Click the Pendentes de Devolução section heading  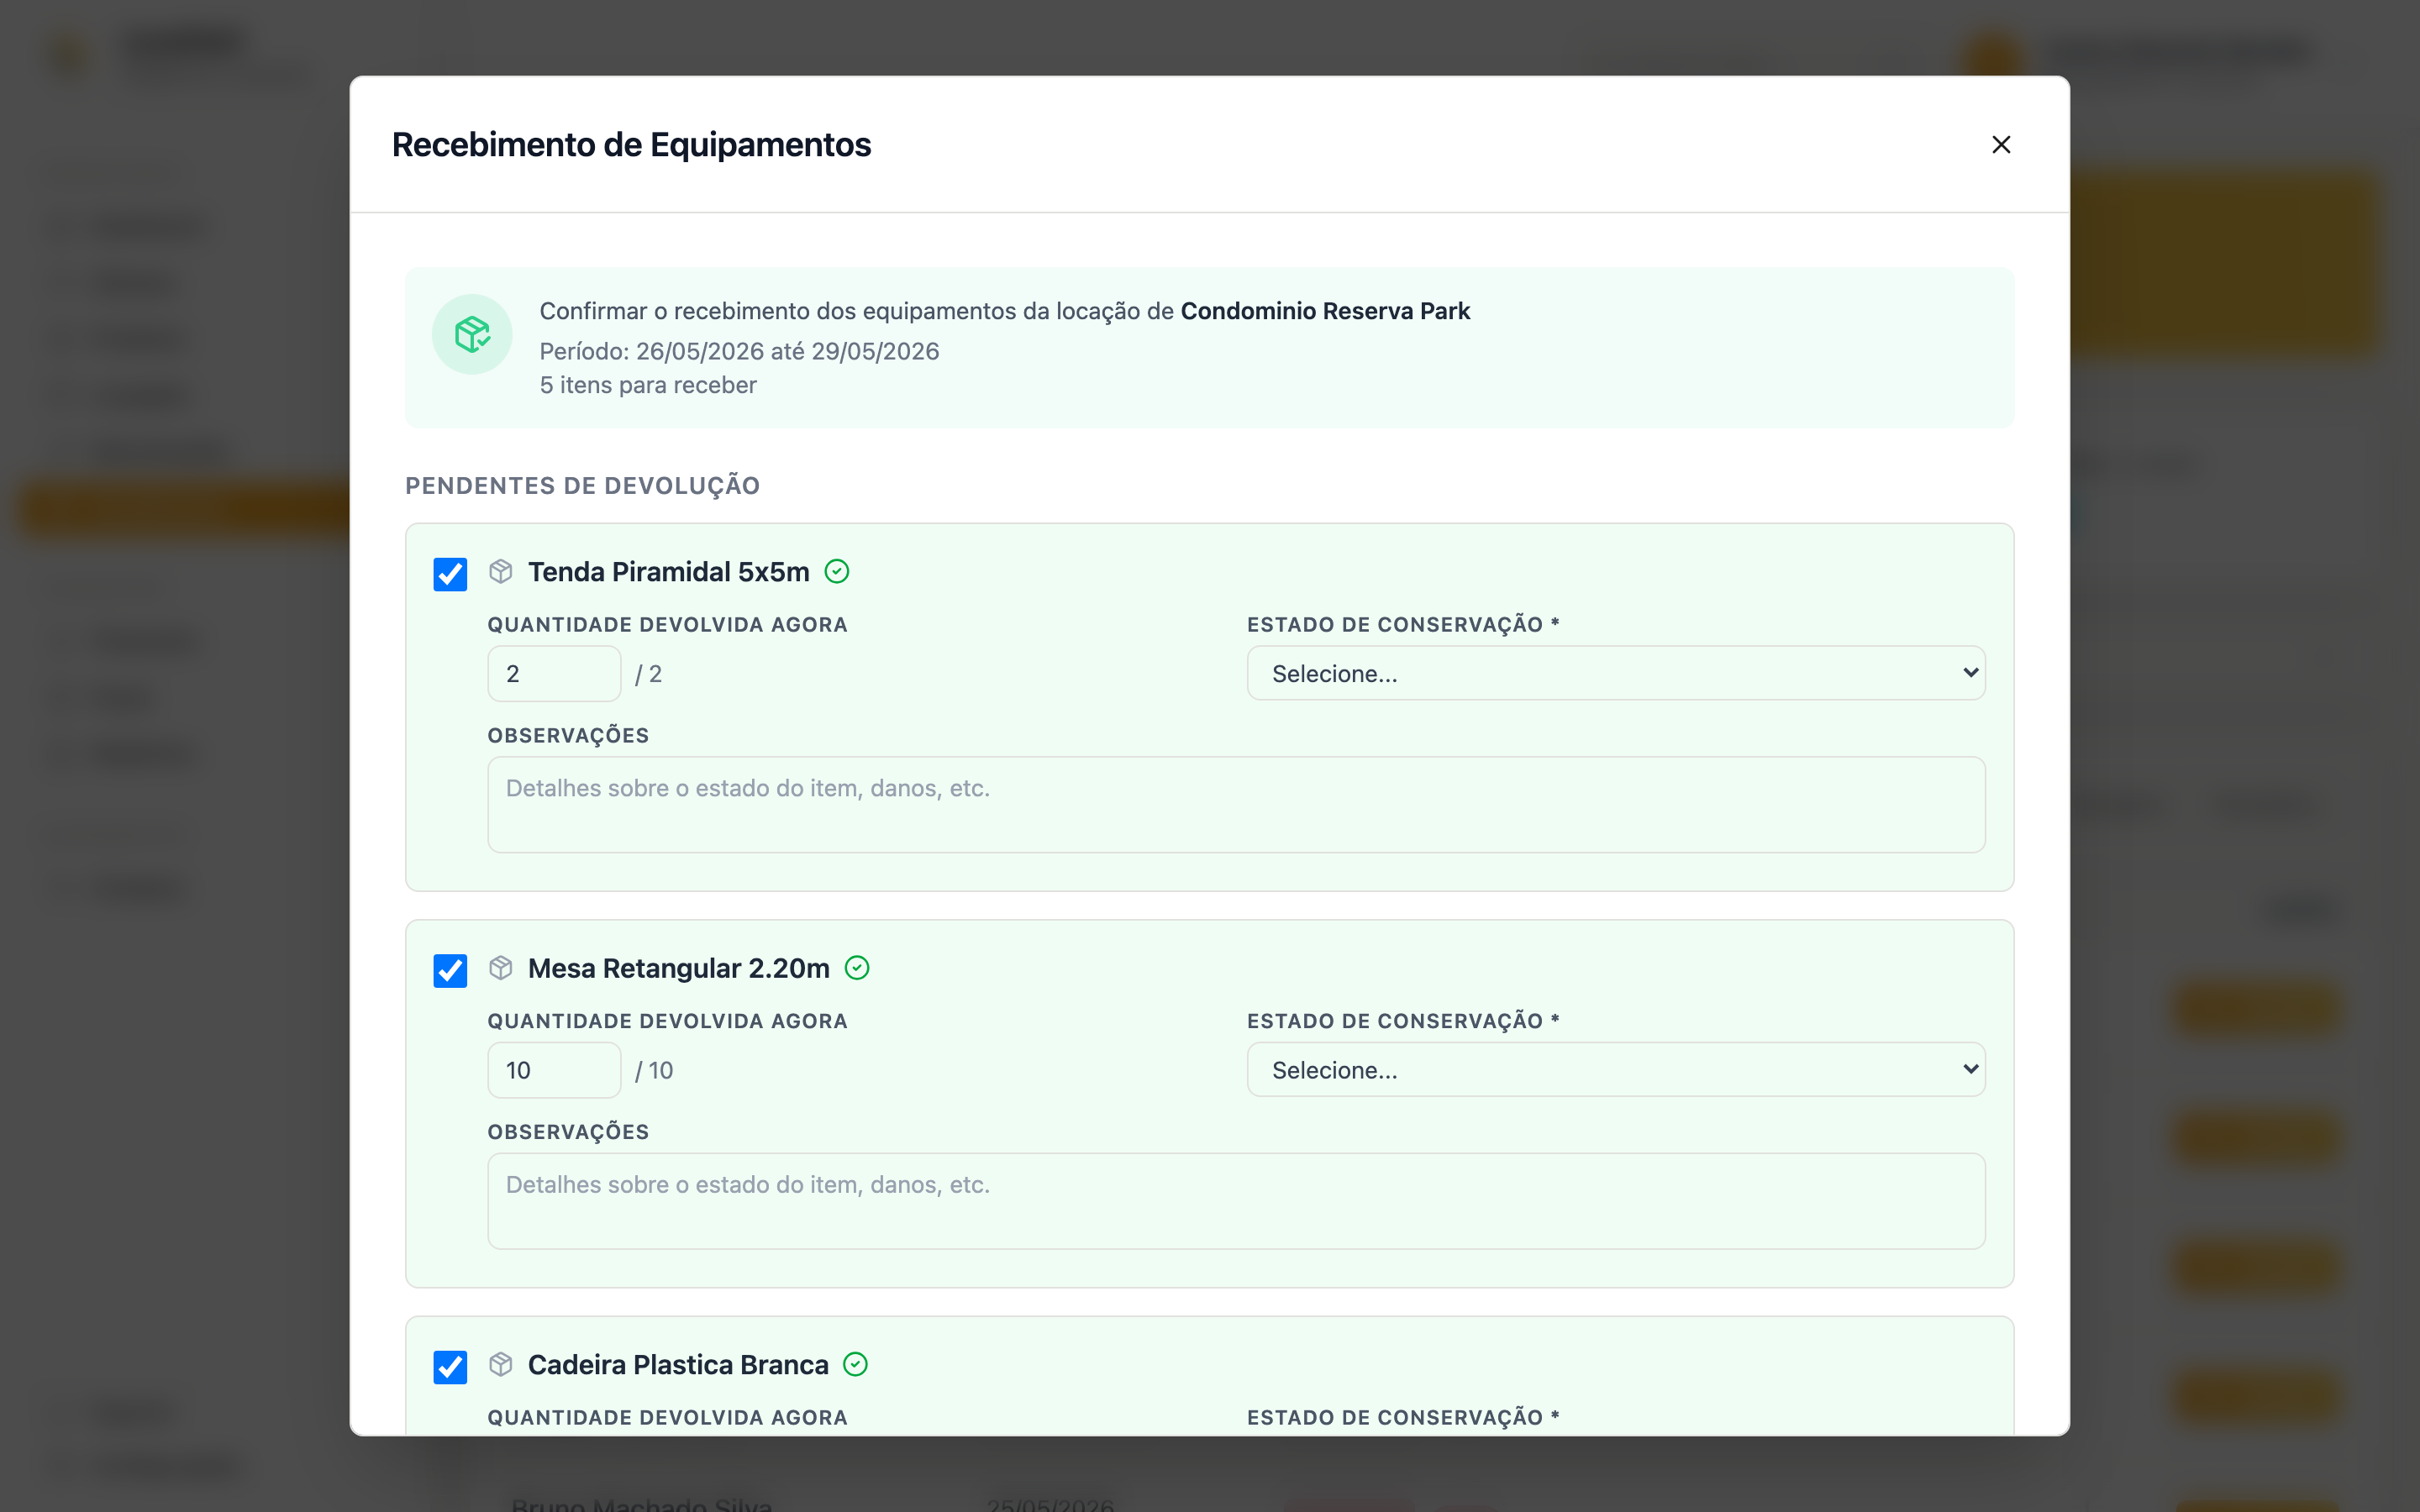click(x=583, y=486)
